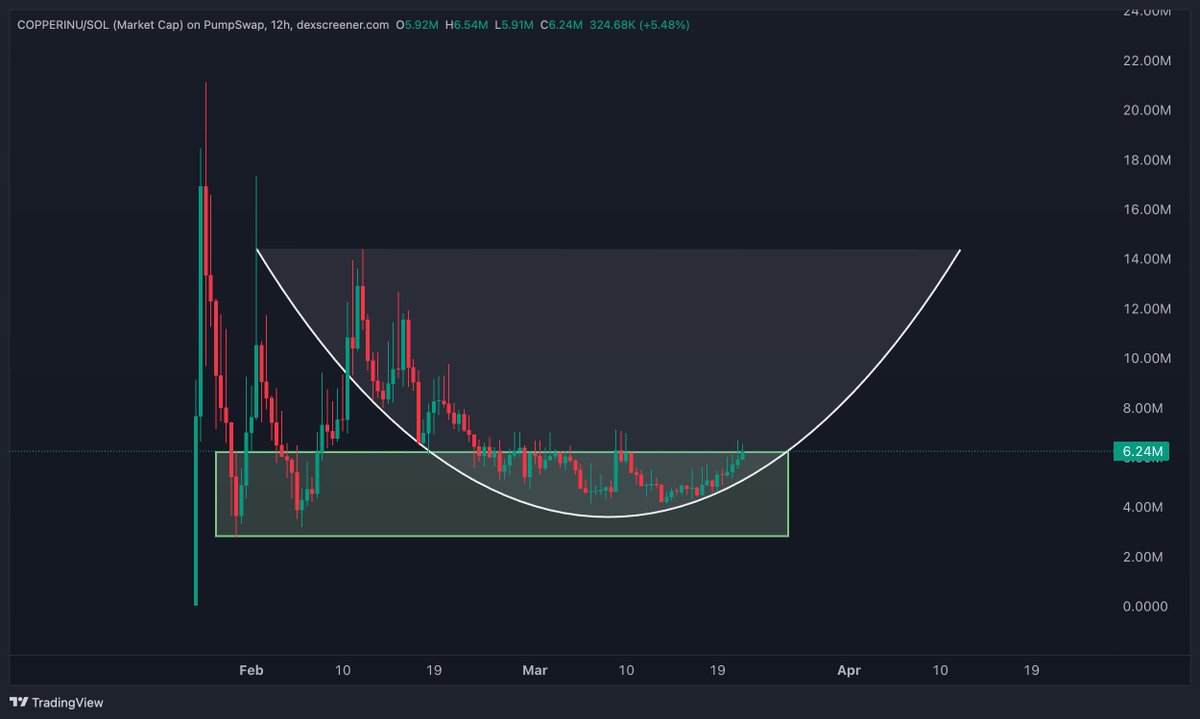Click the Feb date axis label
This screenshot has height=719, width=1200.
point(250,670)
